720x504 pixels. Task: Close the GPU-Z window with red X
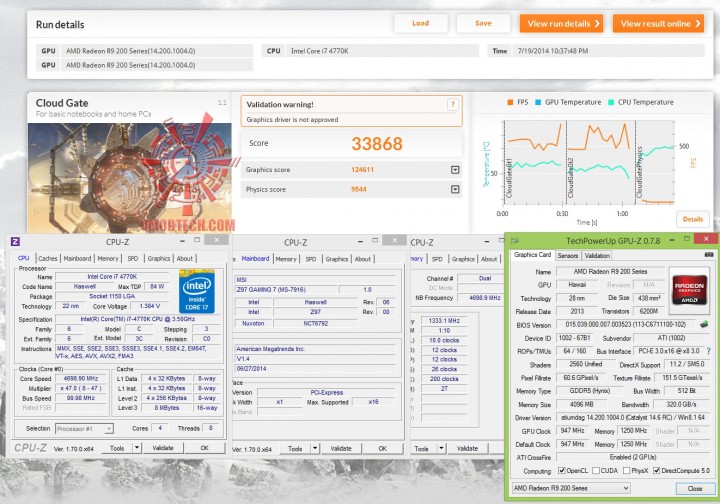tap(706, 239)
